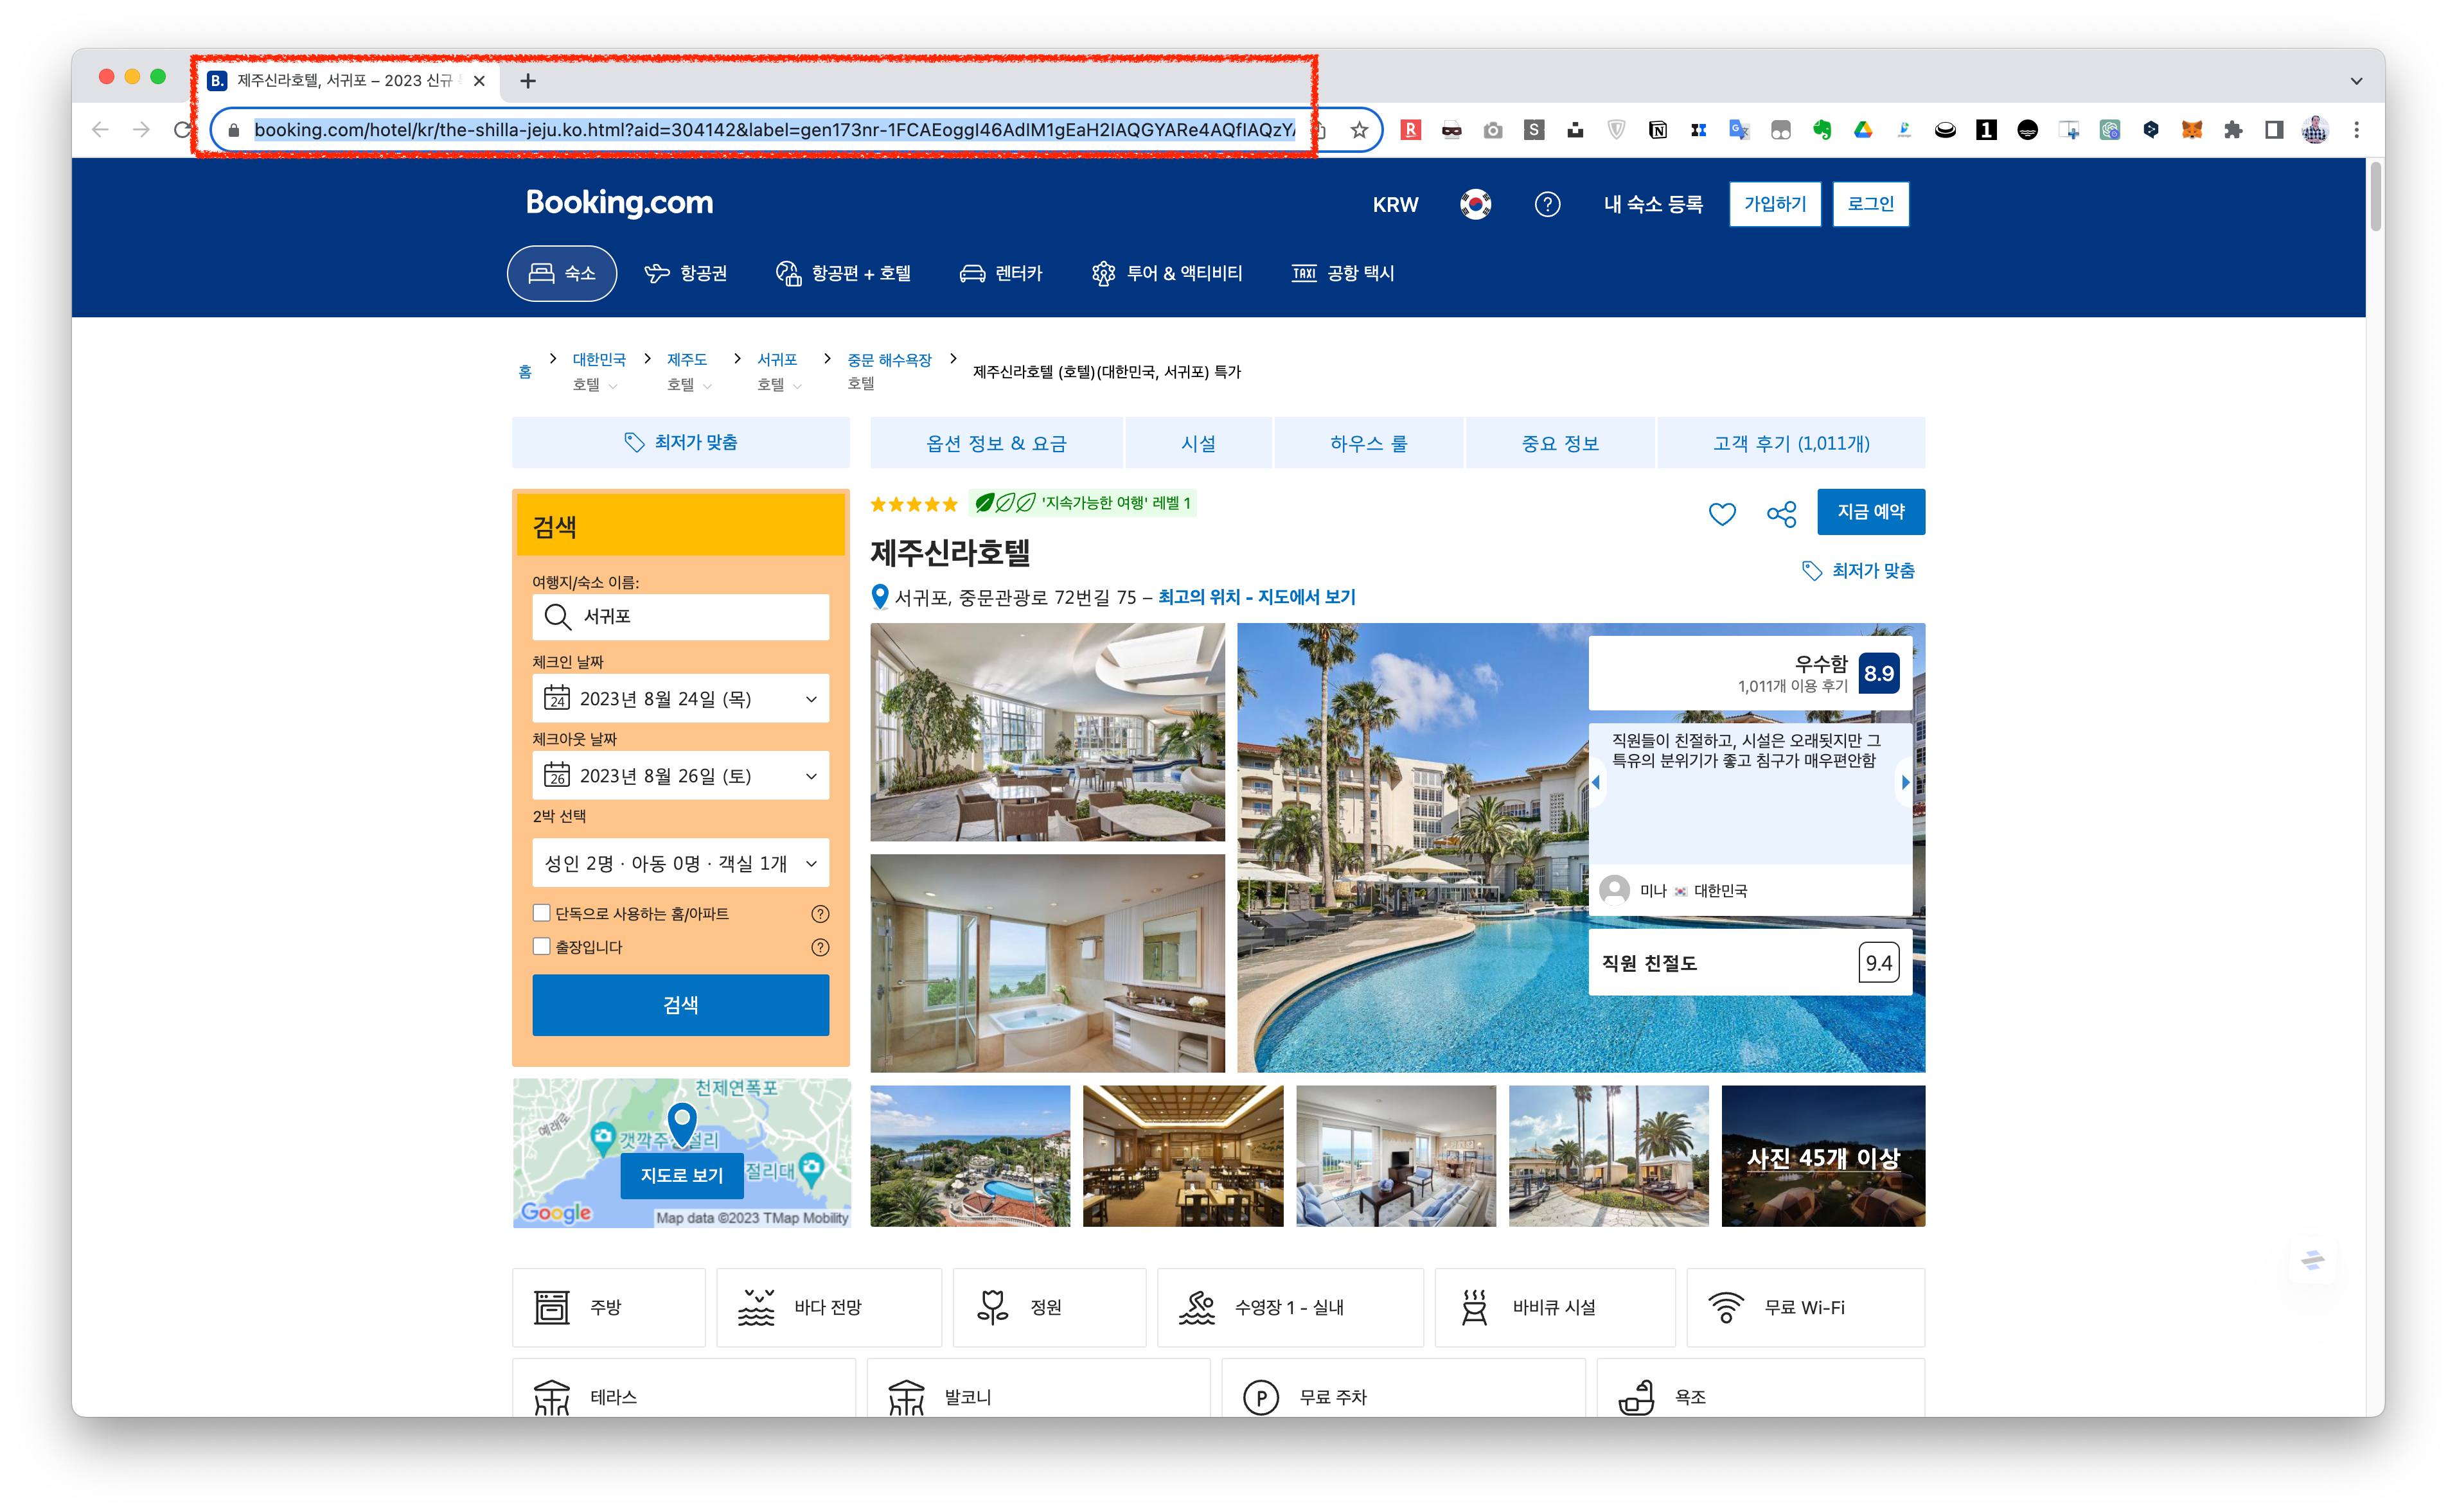Click the 로그인 button

tap(1870, 204)
